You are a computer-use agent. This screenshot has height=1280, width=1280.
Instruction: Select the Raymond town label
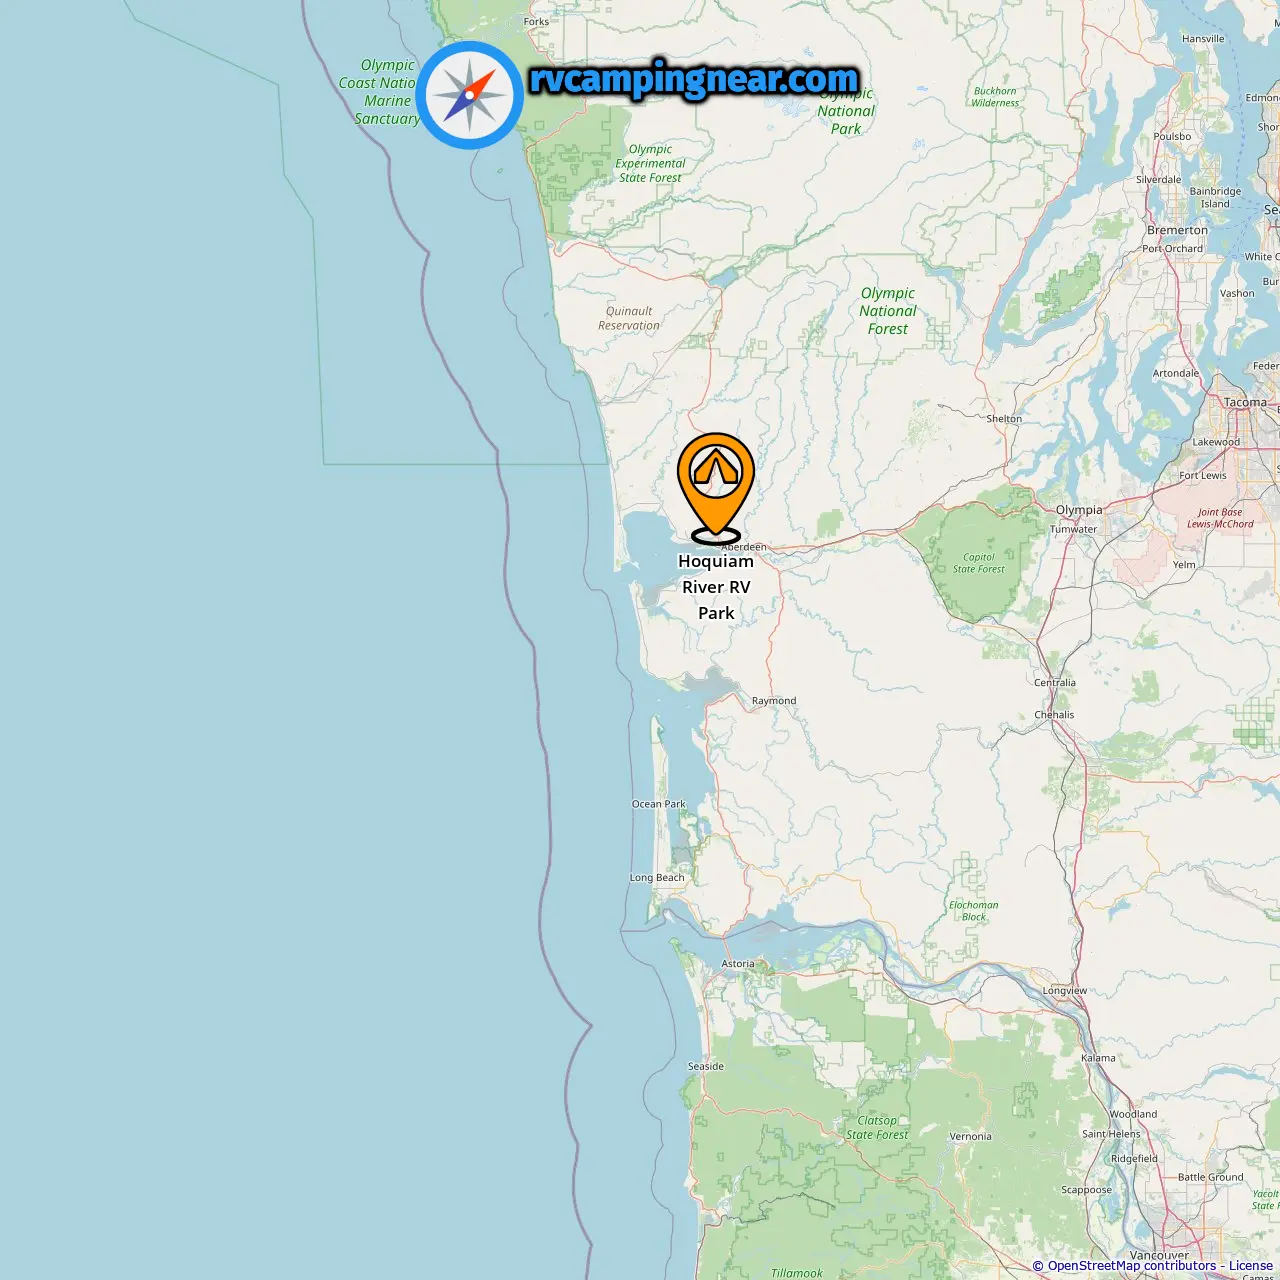point(774,701)
